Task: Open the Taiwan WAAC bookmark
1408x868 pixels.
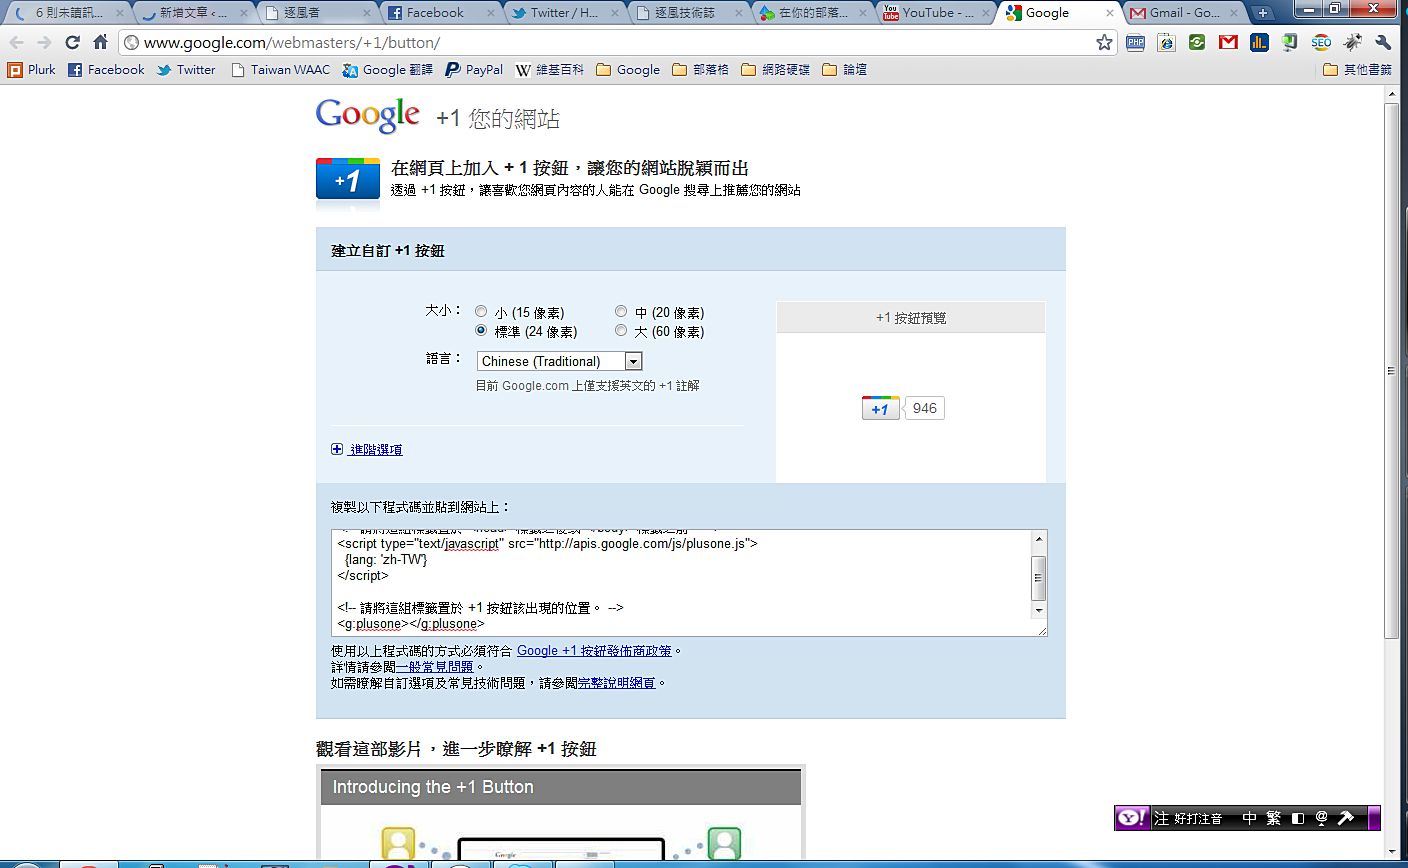Action: [x=280, y=70]
